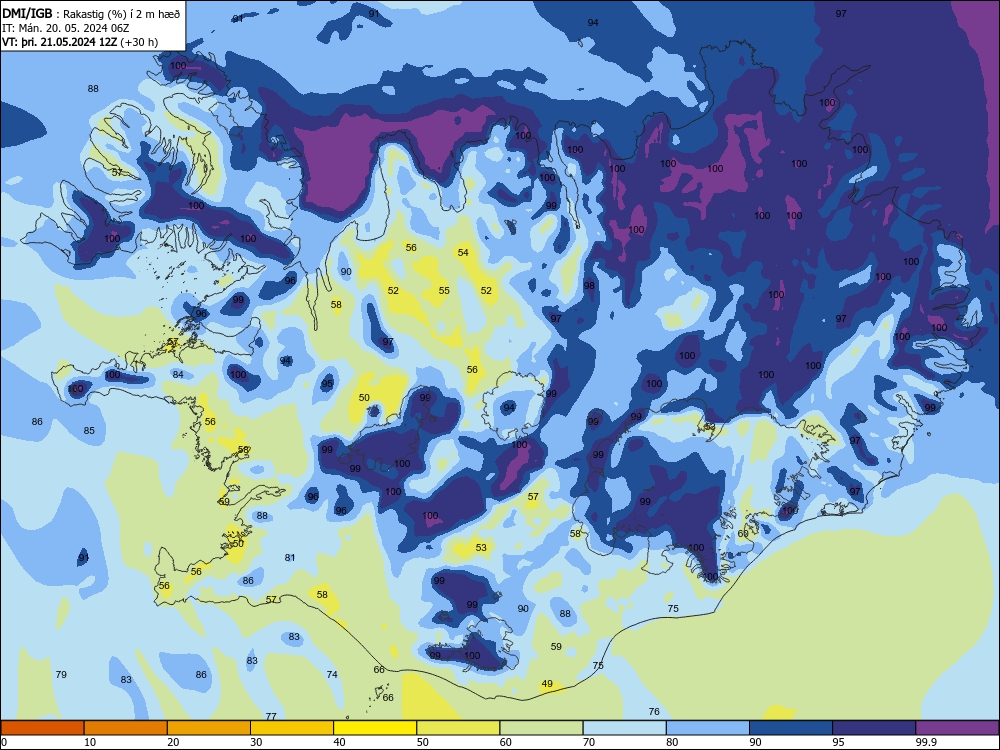Click the 20-30 light orange legend swatch

coord(209,728)
